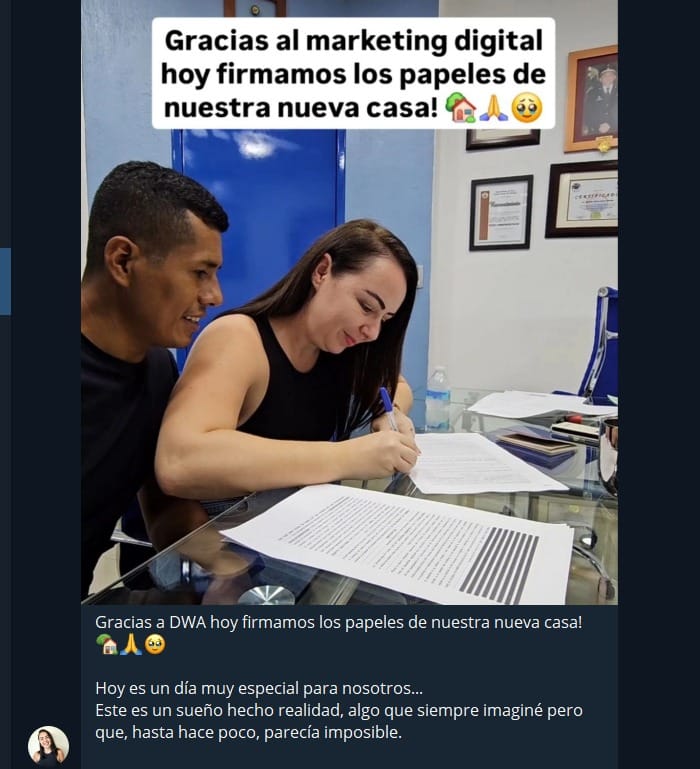Image resolution: width=700 pixels, height=769 pixels.
Task: Click the teary face emoji in overlay text
Action: coord(527,107)
